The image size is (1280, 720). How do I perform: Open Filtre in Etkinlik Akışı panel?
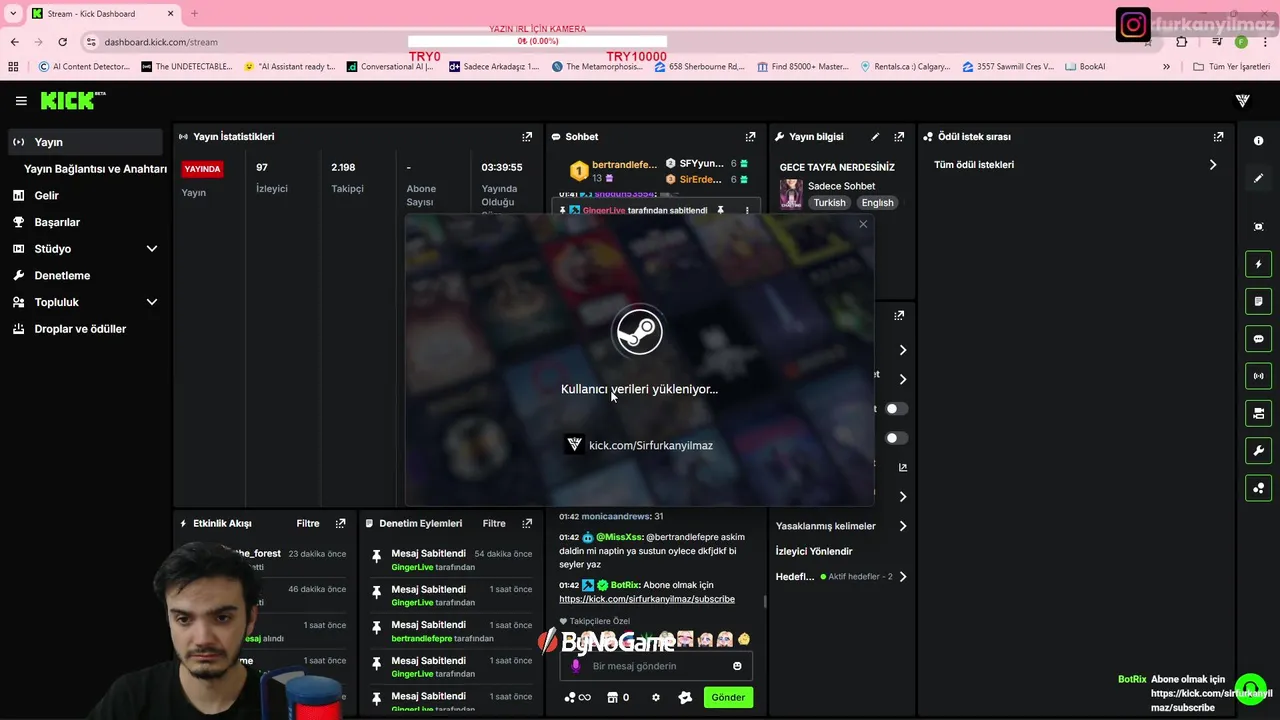pos(308,523)
